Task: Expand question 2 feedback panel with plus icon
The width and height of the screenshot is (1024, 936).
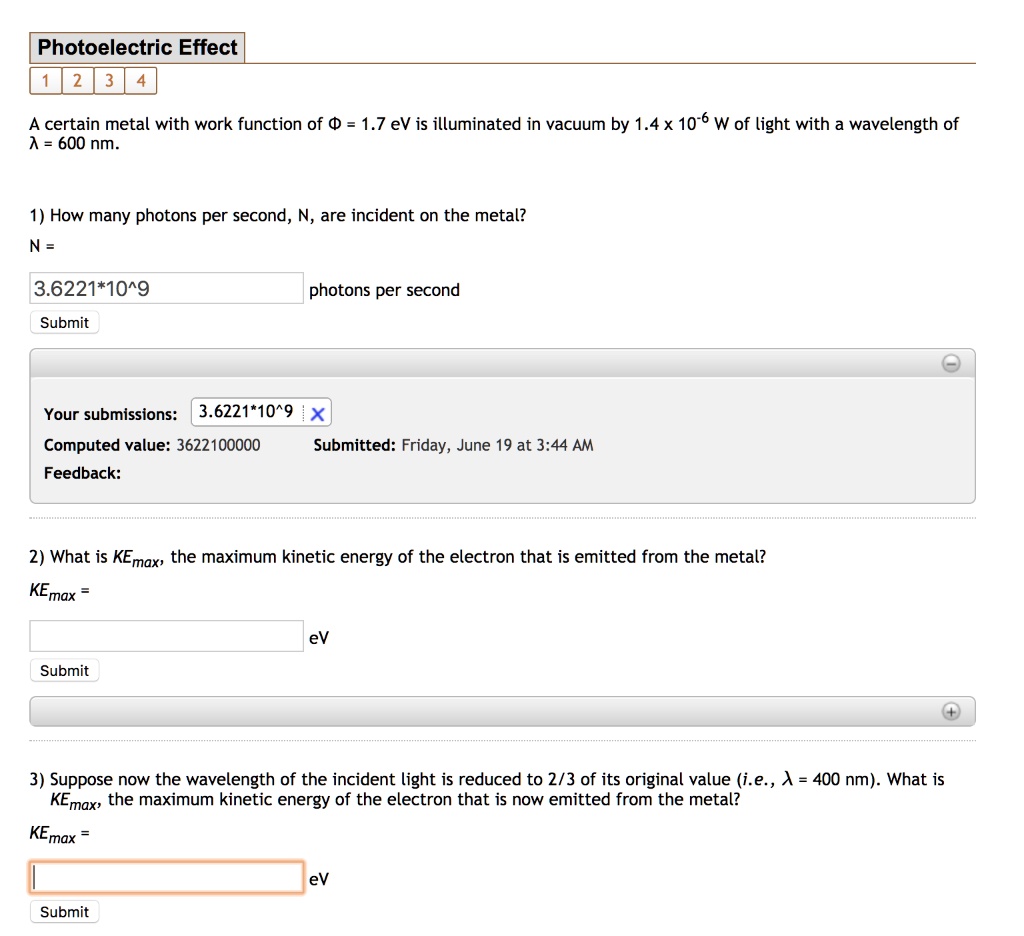Action: (950, 711)
